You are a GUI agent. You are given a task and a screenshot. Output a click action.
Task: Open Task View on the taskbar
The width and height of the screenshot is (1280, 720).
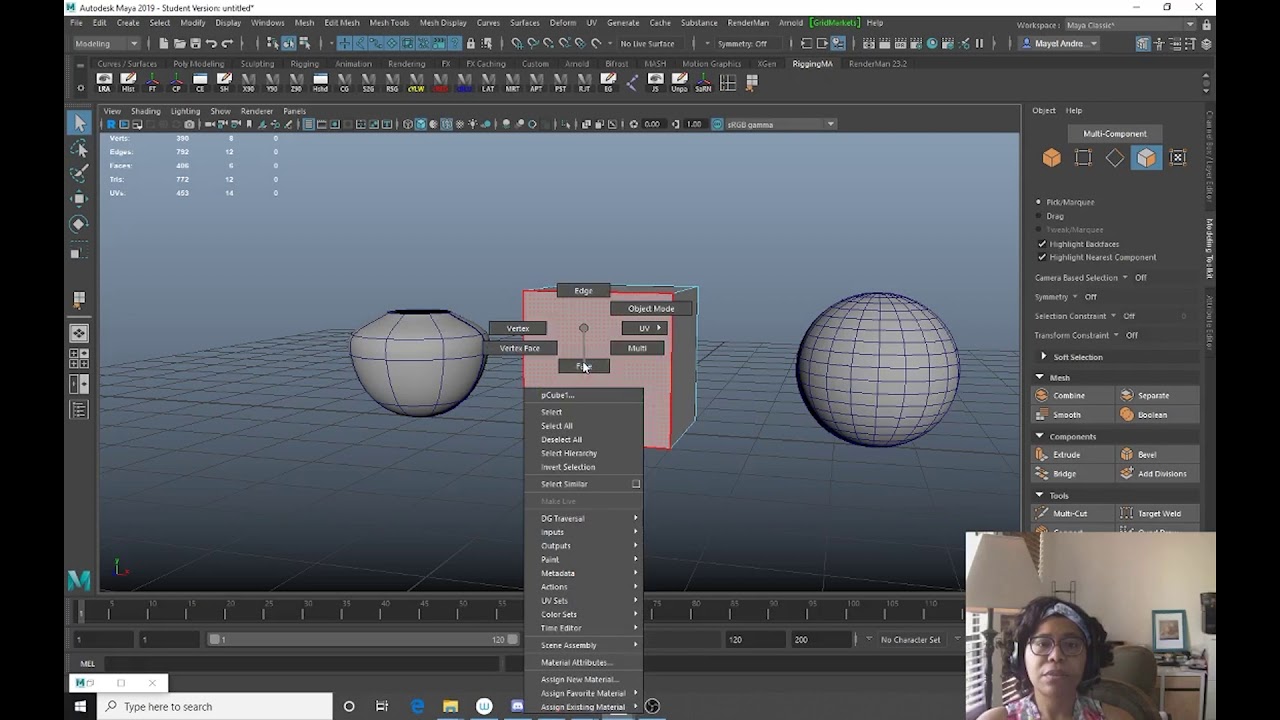click(x=382, y=706)
